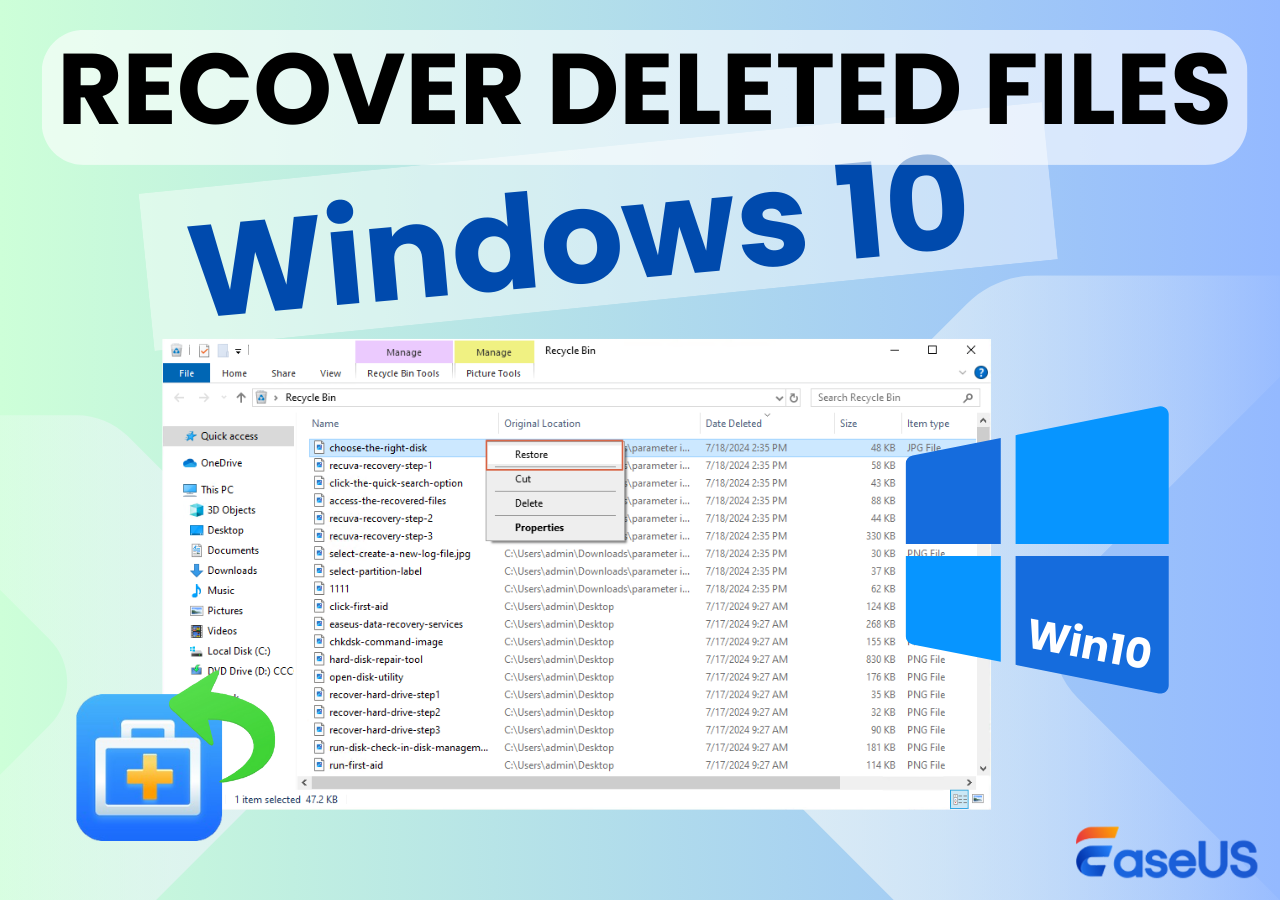Click the search magnifier icon

coord(967,398)
